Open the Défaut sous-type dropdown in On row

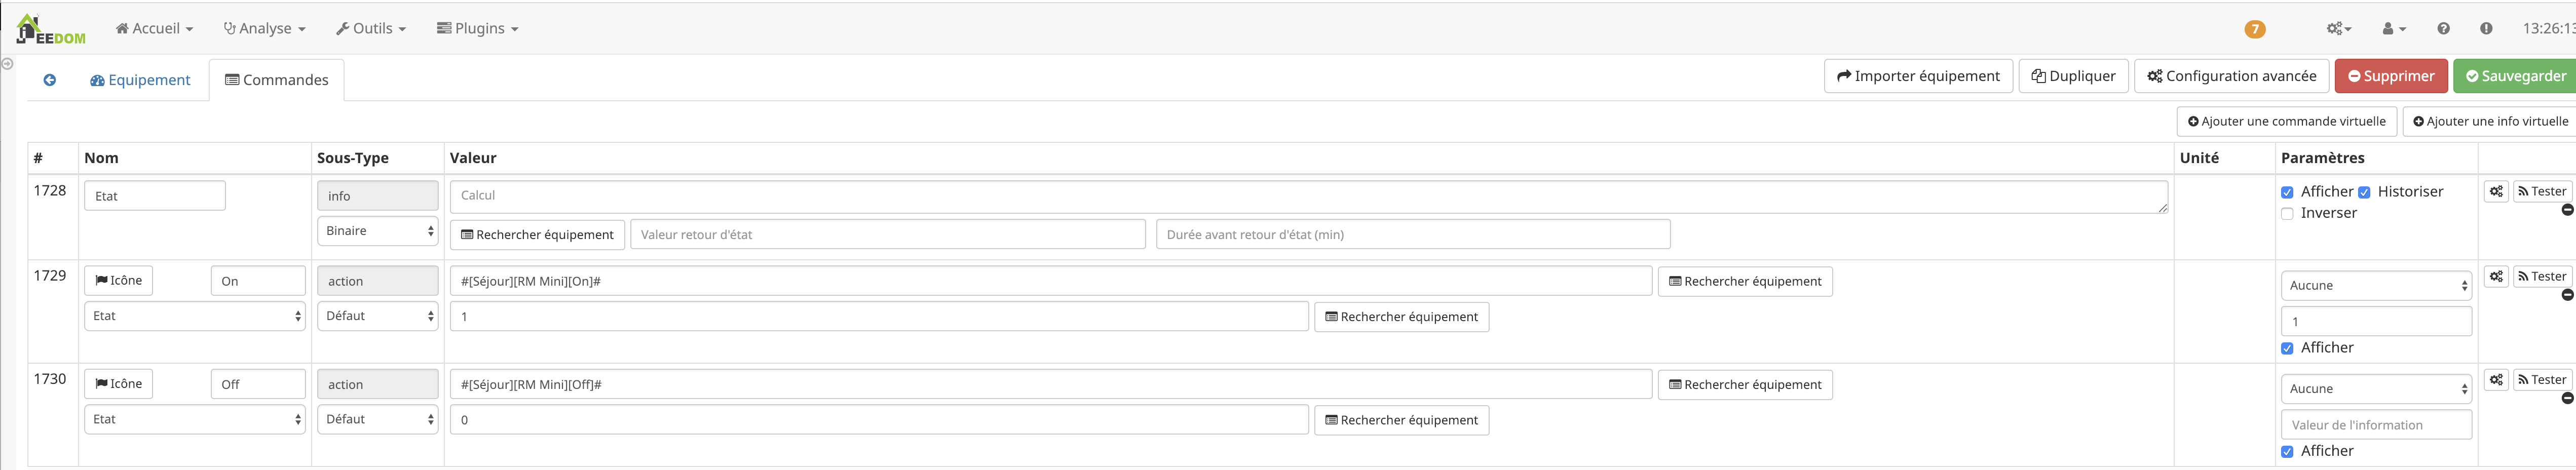point(378,316)
